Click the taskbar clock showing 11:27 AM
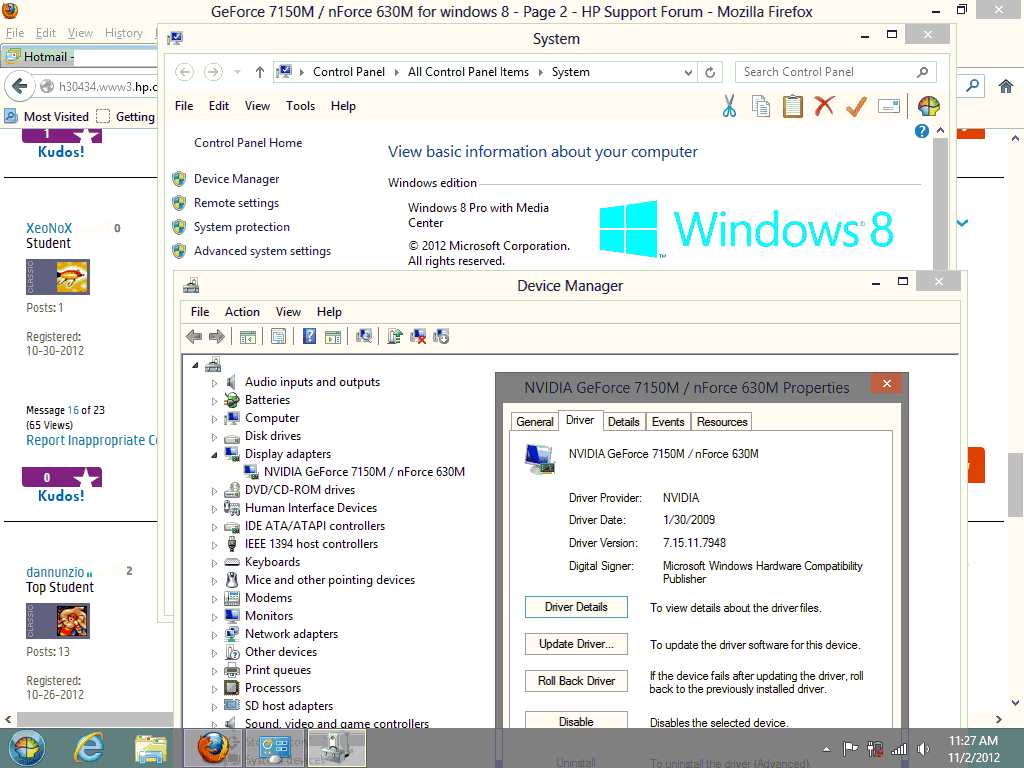The image size is (1024, 768). 973,749
